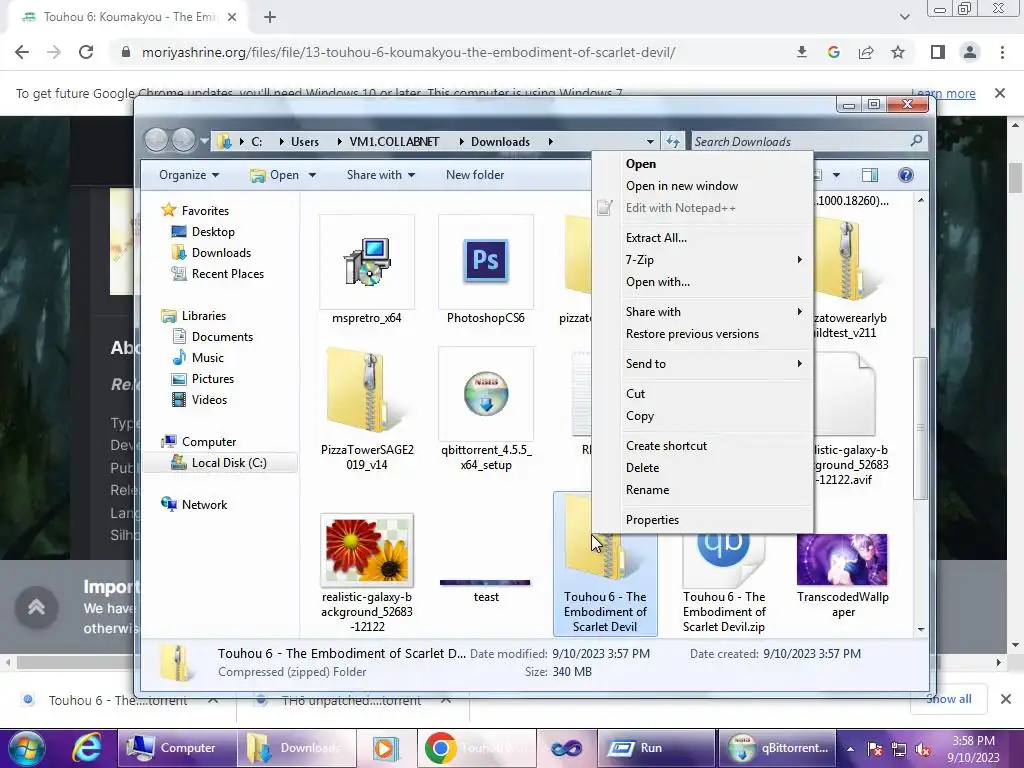The width and height of the screenshot is (1024, 768).
Task: Choose Open in the context menu
Action: (x=715, y=164)
